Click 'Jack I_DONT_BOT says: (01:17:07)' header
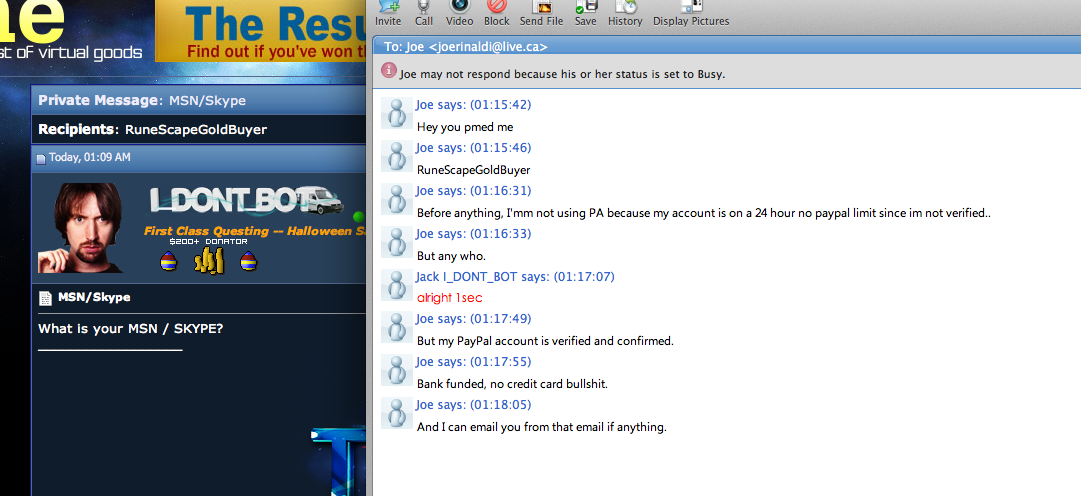The width and height of the screenshot is (1081, 496). (515, 277)
